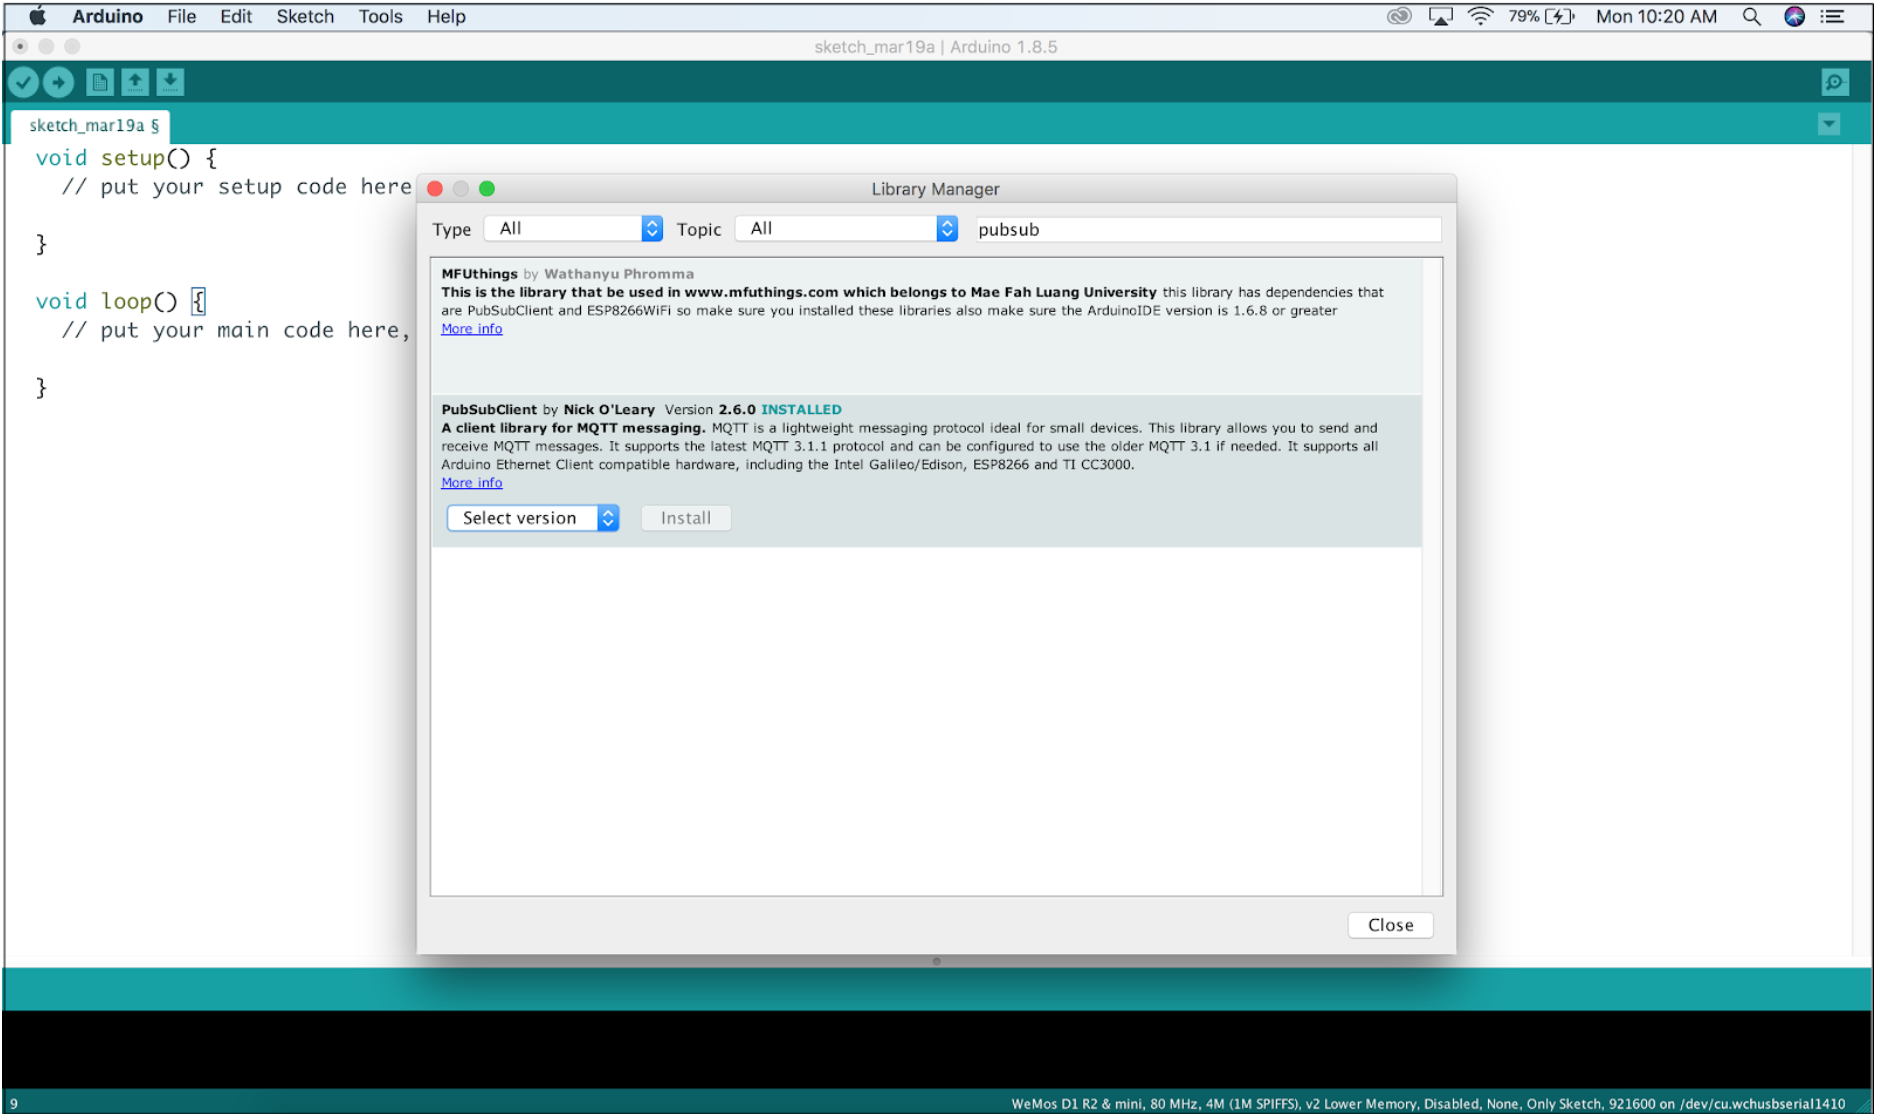
Task: Open a sketch with the Open icon
Action: click(x=135, y=82)
